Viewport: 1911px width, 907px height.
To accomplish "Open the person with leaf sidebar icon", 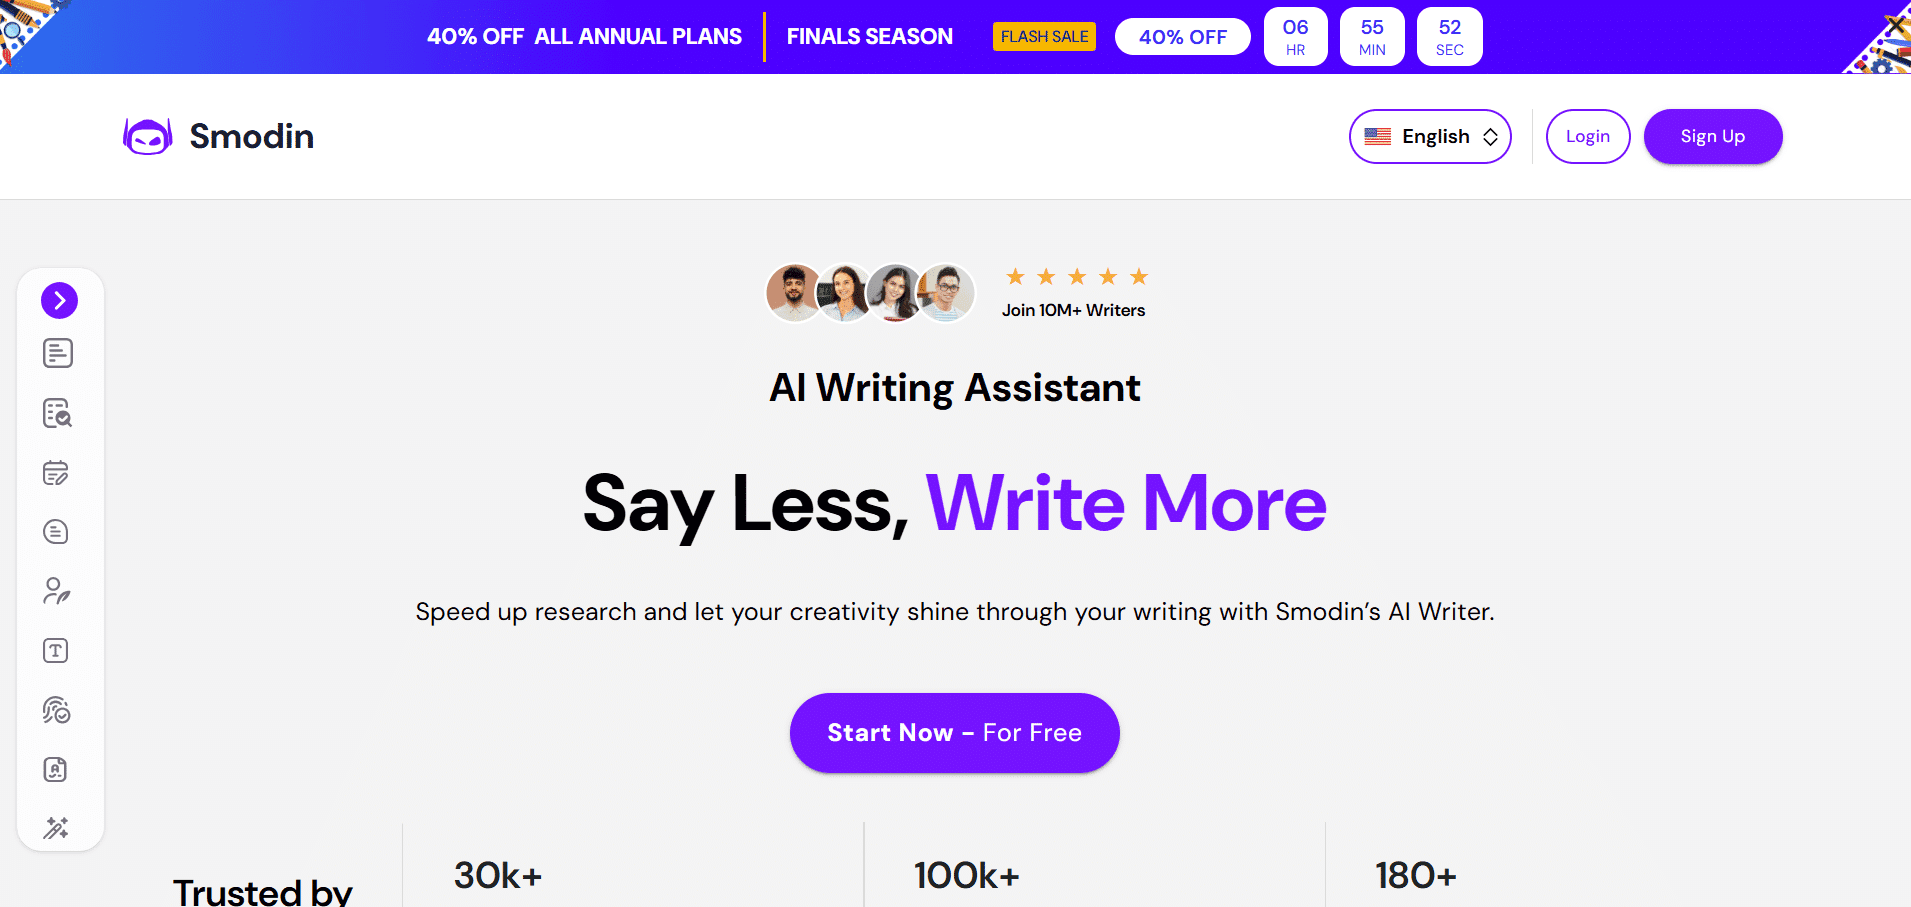I will tap(56, 591).
